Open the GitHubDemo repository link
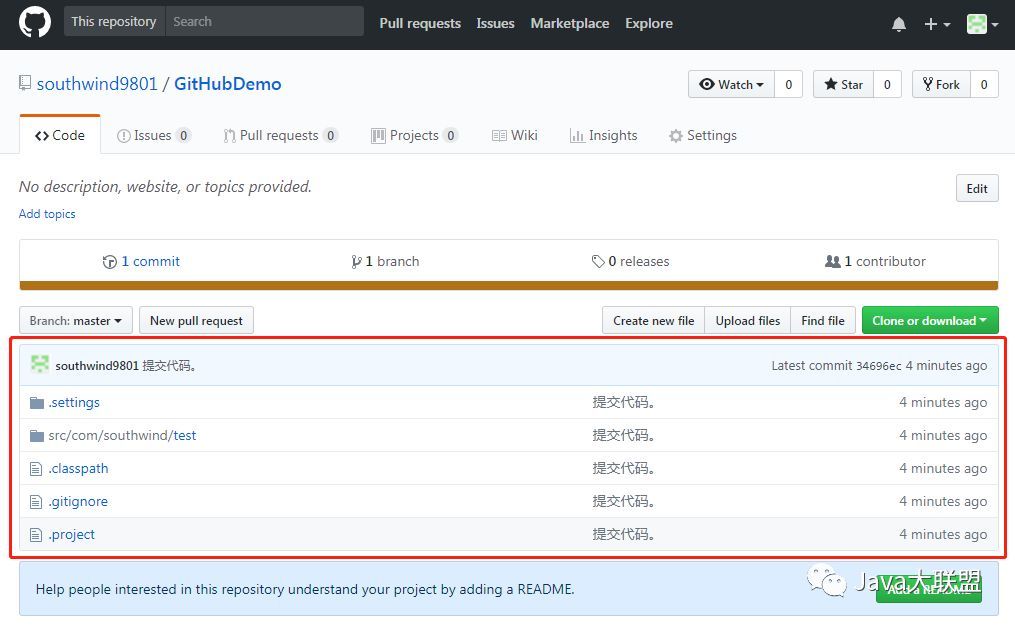This screenshot has height=626, width=1015. (x=228, y=84)
